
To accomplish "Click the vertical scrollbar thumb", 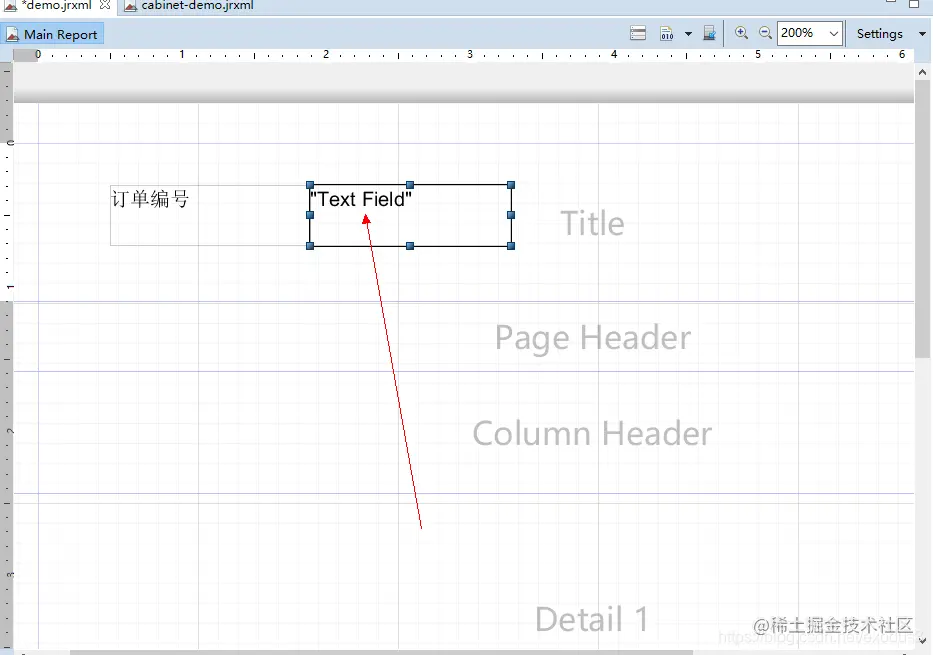I will tap(922, 219).
